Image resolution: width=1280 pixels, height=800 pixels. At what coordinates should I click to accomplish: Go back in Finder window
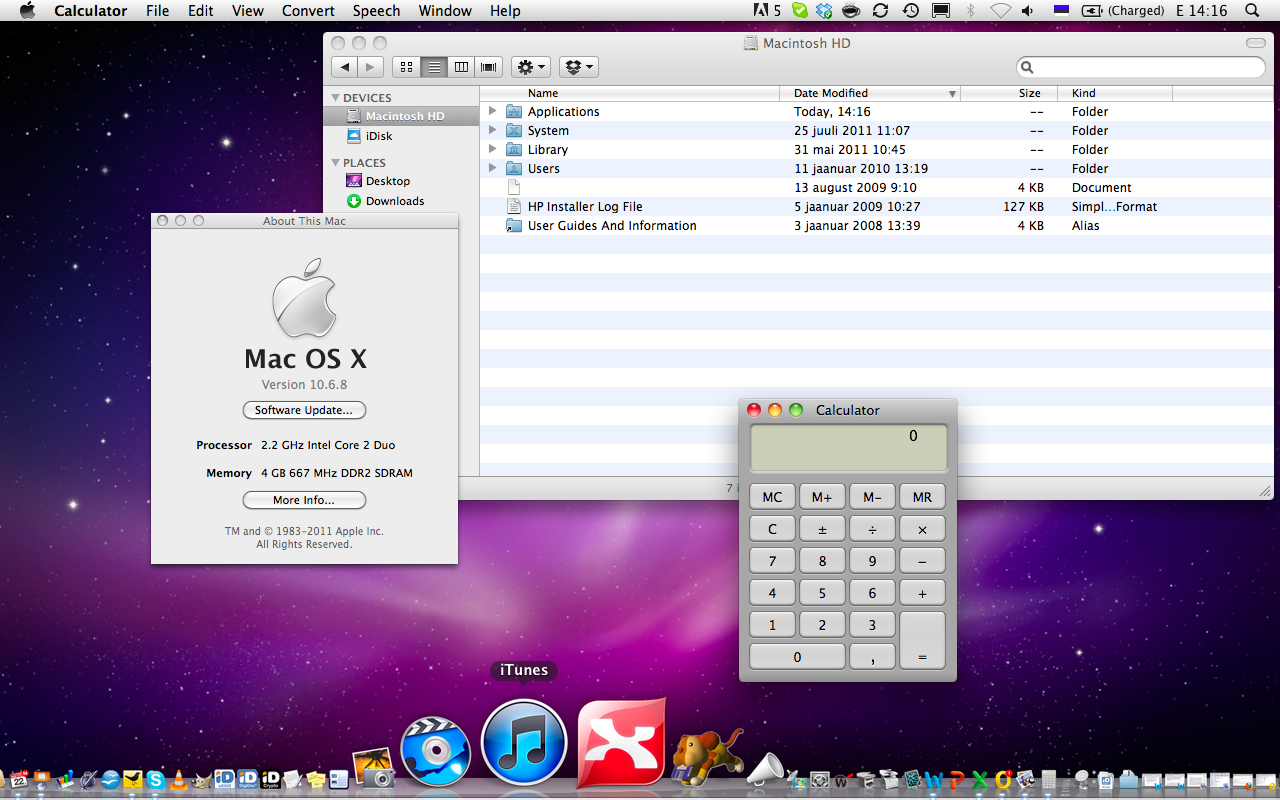click(344, 67)
